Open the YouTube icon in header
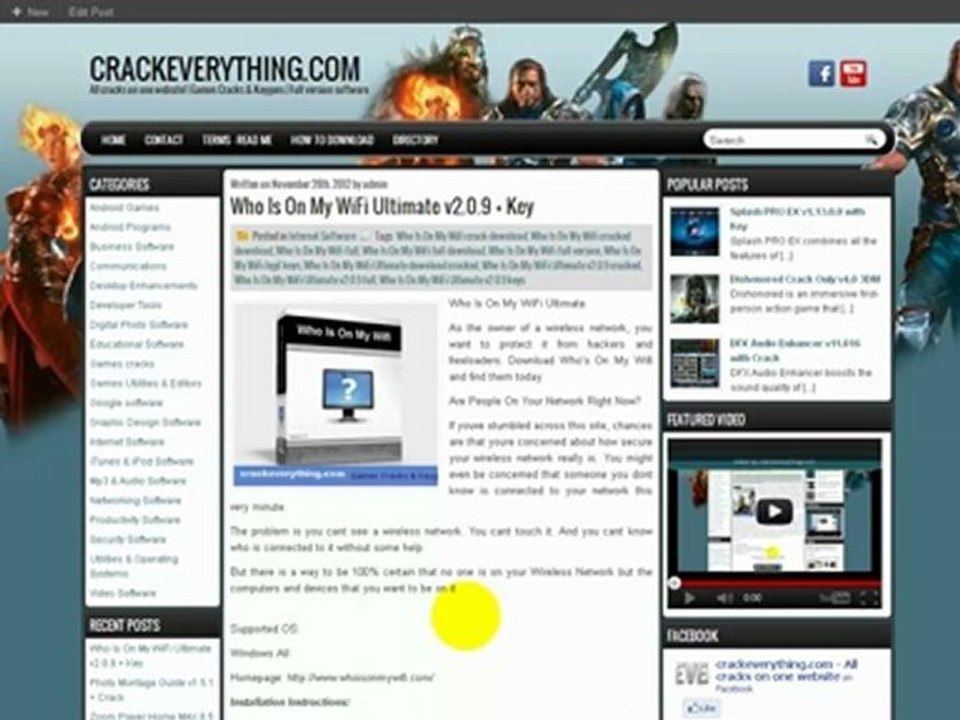The height and width of the screenshot is (720, 960). (x=853, y=73)
